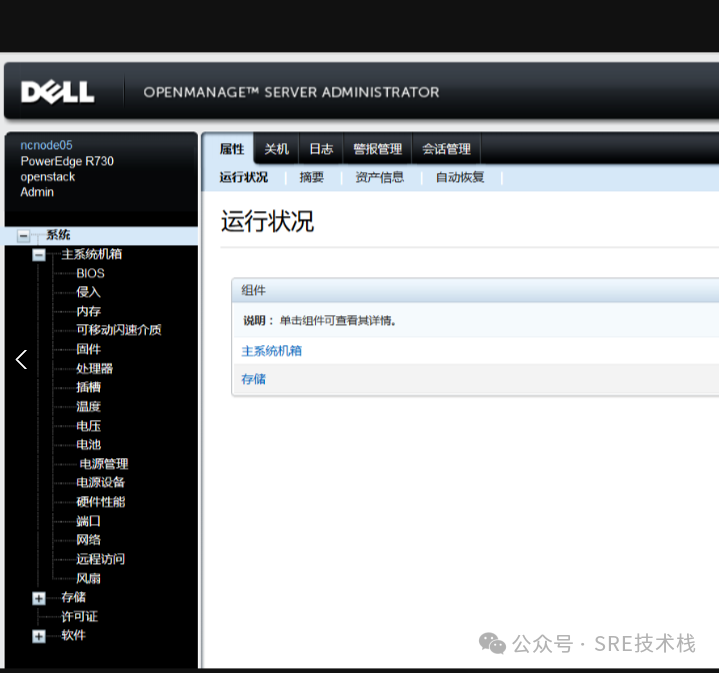
Task: Select 电源设备 in the tree
Action: pyautogui.click(x=100, y=482)
